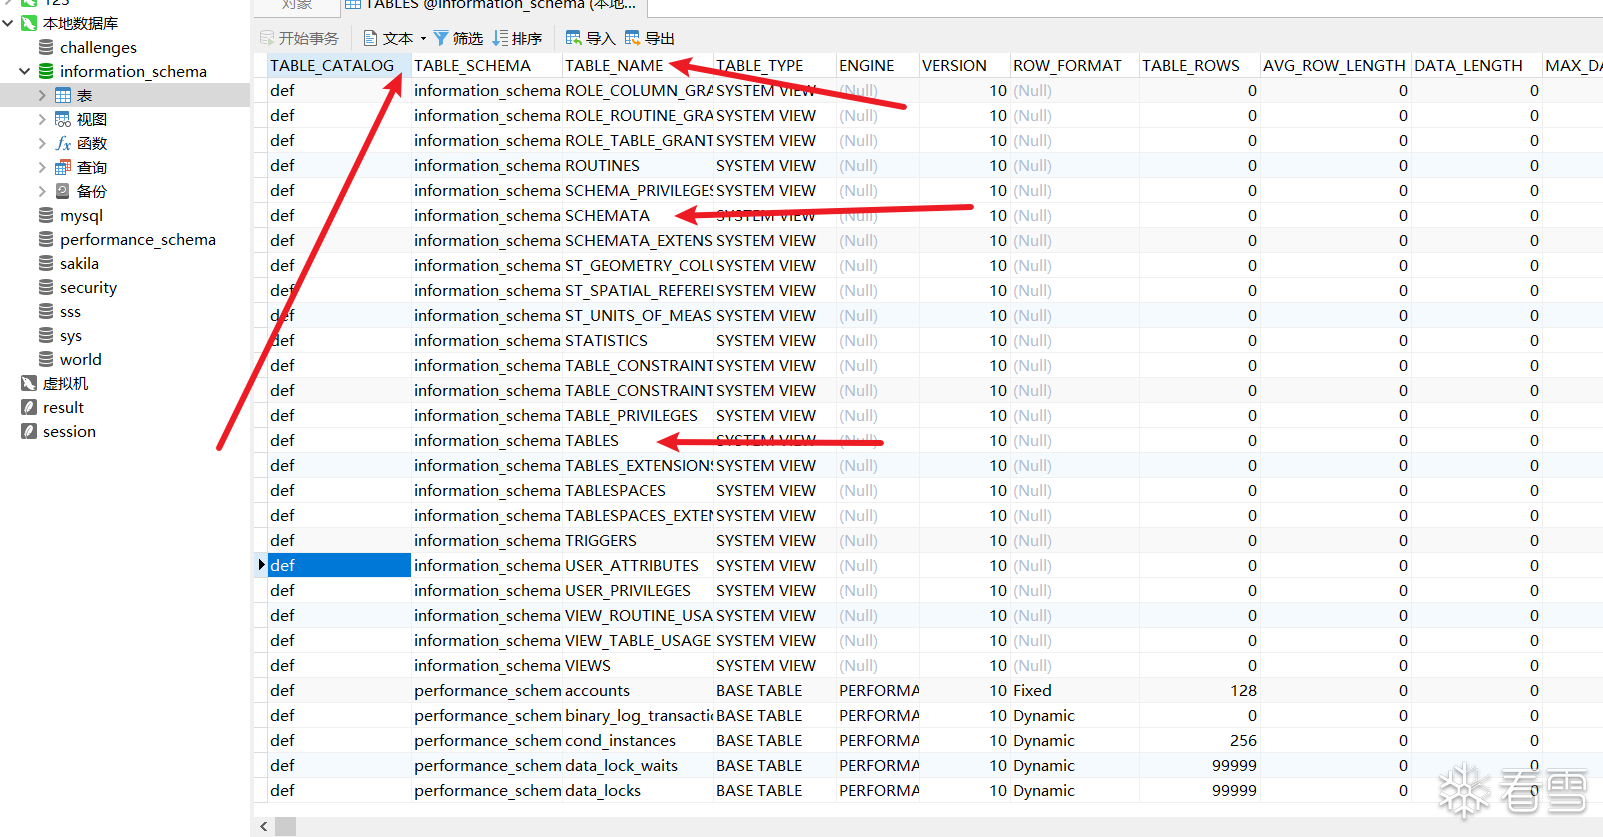1603x837 pixels.
Task: Expand the 表 tables tree node
Action: (42, 95)
